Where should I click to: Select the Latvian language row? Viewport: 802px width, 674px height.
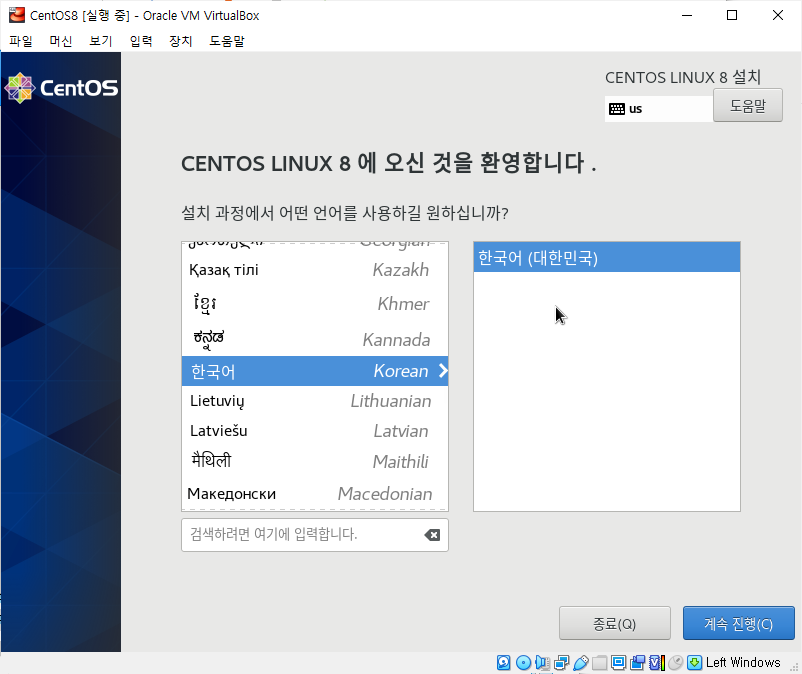pyautogui.click(x=315, y=431)
